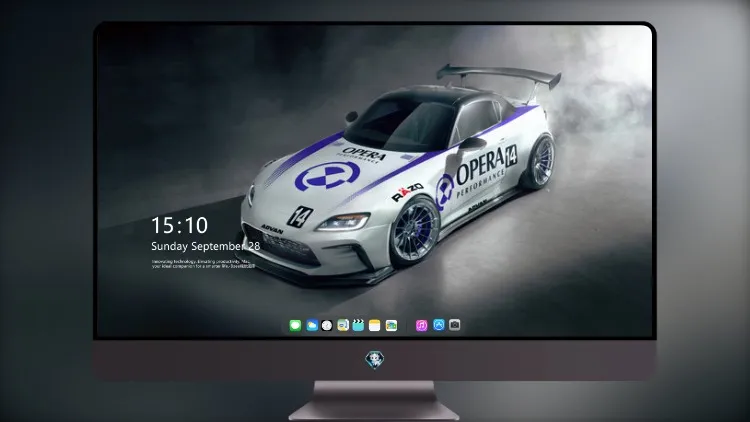
Task: Click the number 14 decal on front bumper
Action: 299,216
